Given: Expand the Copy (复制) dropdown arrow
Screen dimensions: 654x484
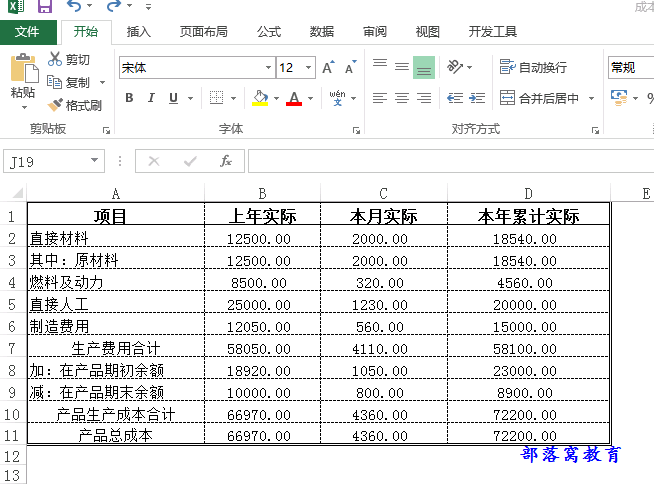Looking at the screenshot, I should 102,82.
